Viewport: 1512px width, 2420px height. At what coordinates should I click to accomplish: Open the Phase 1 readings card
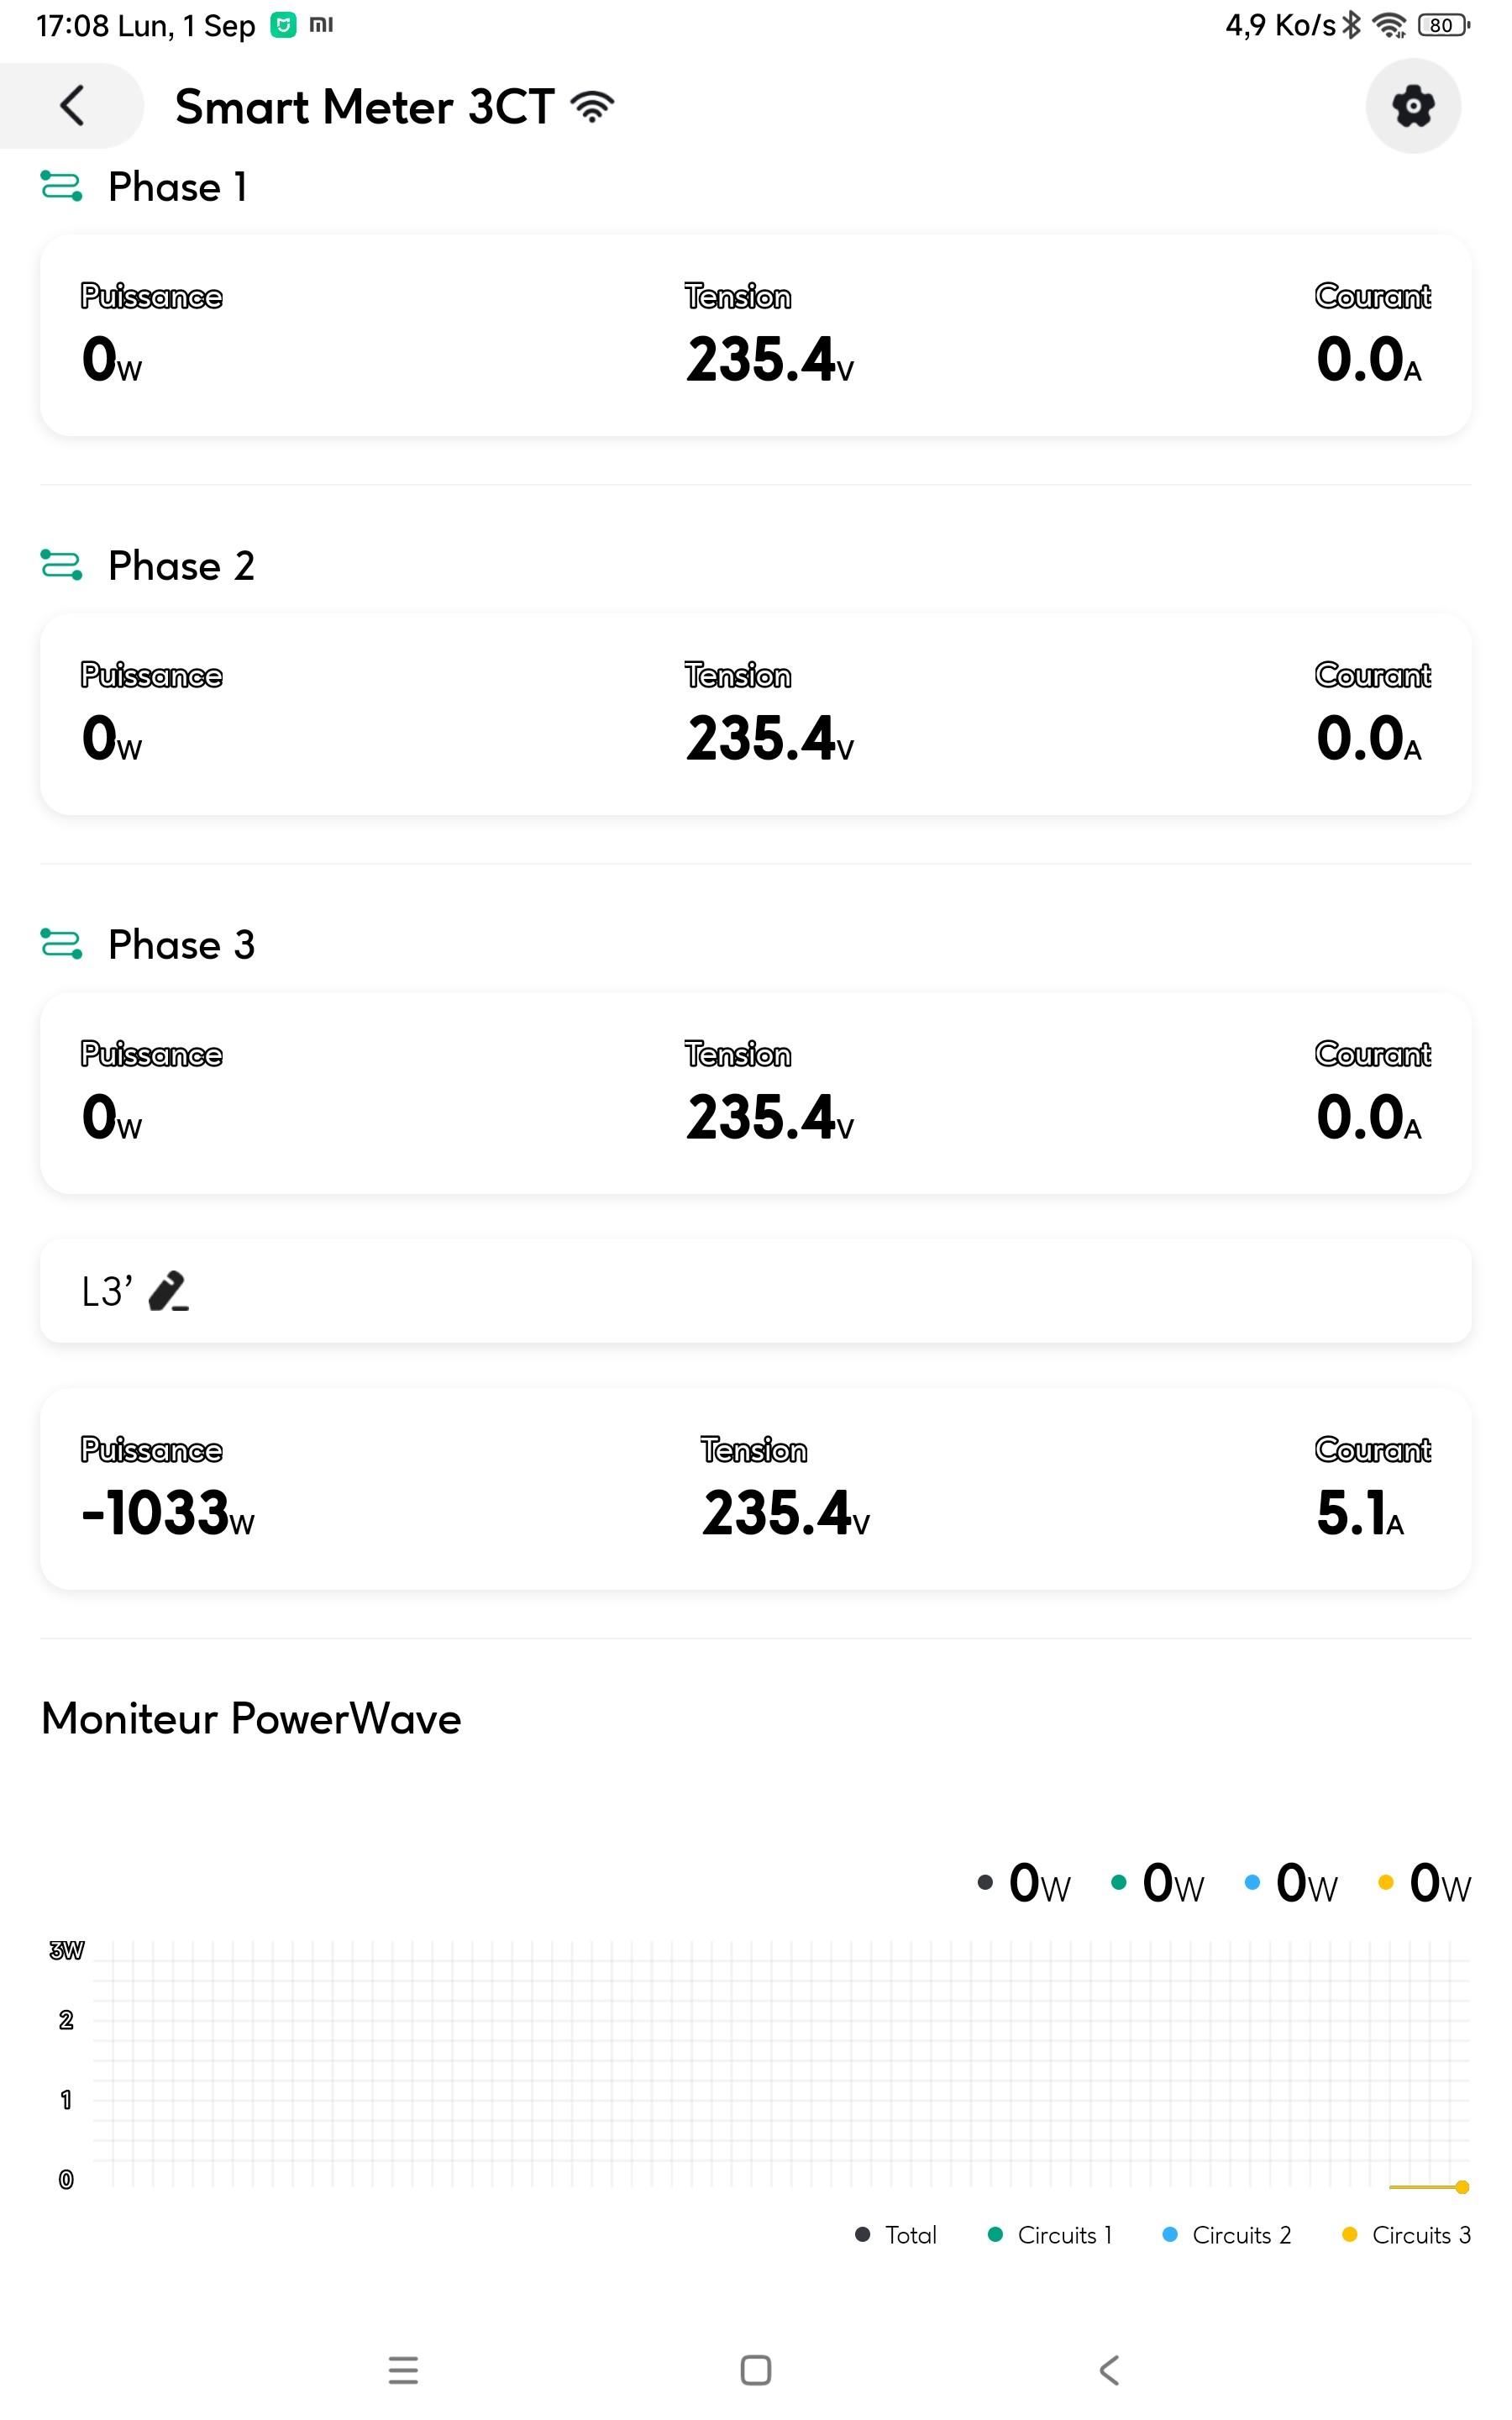click(x=755, y=335)
